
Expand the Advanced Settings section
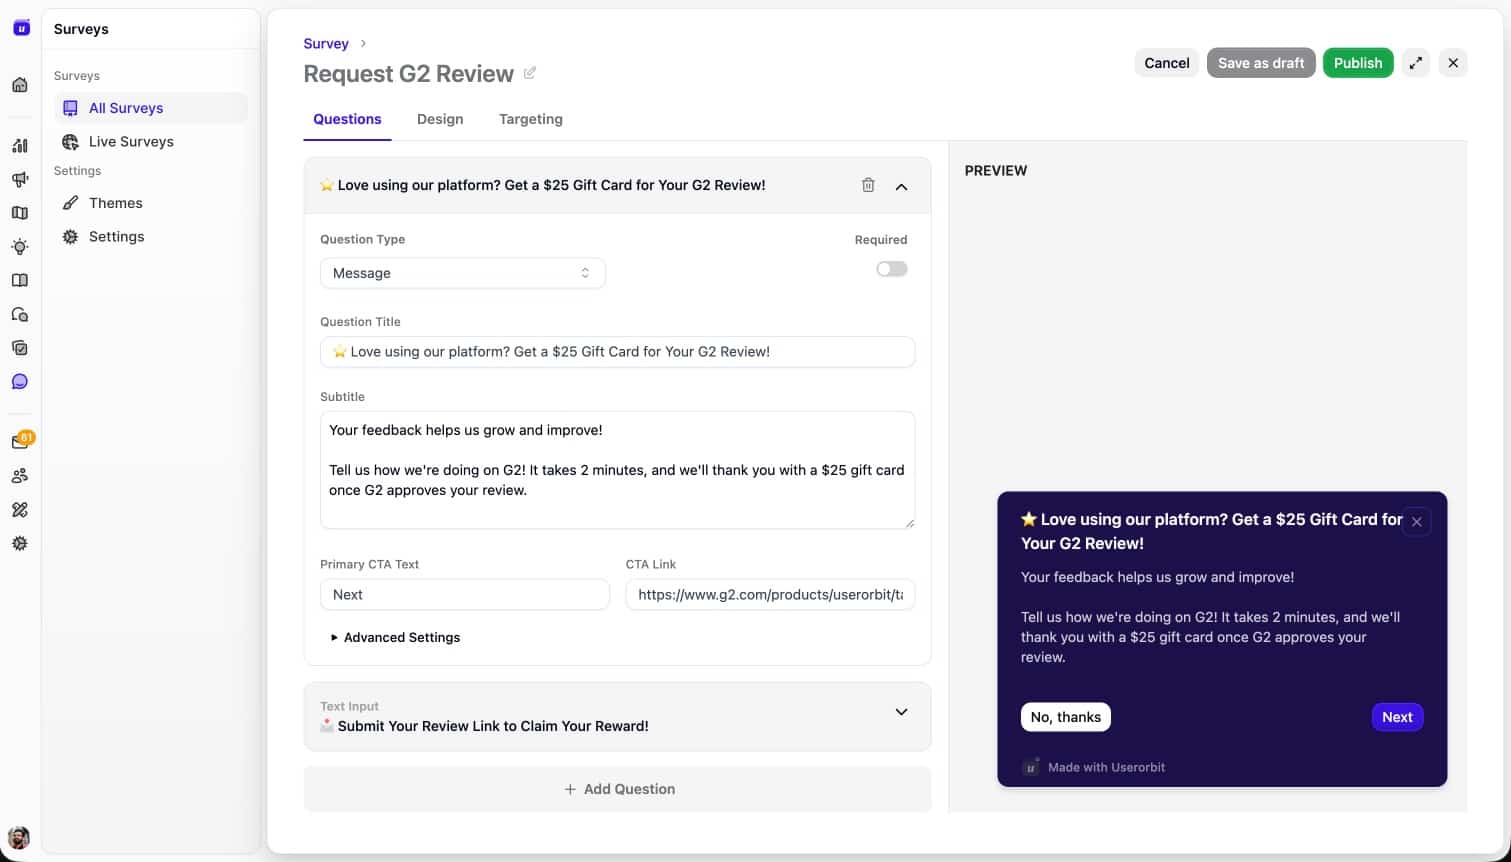tap(395, 637)
